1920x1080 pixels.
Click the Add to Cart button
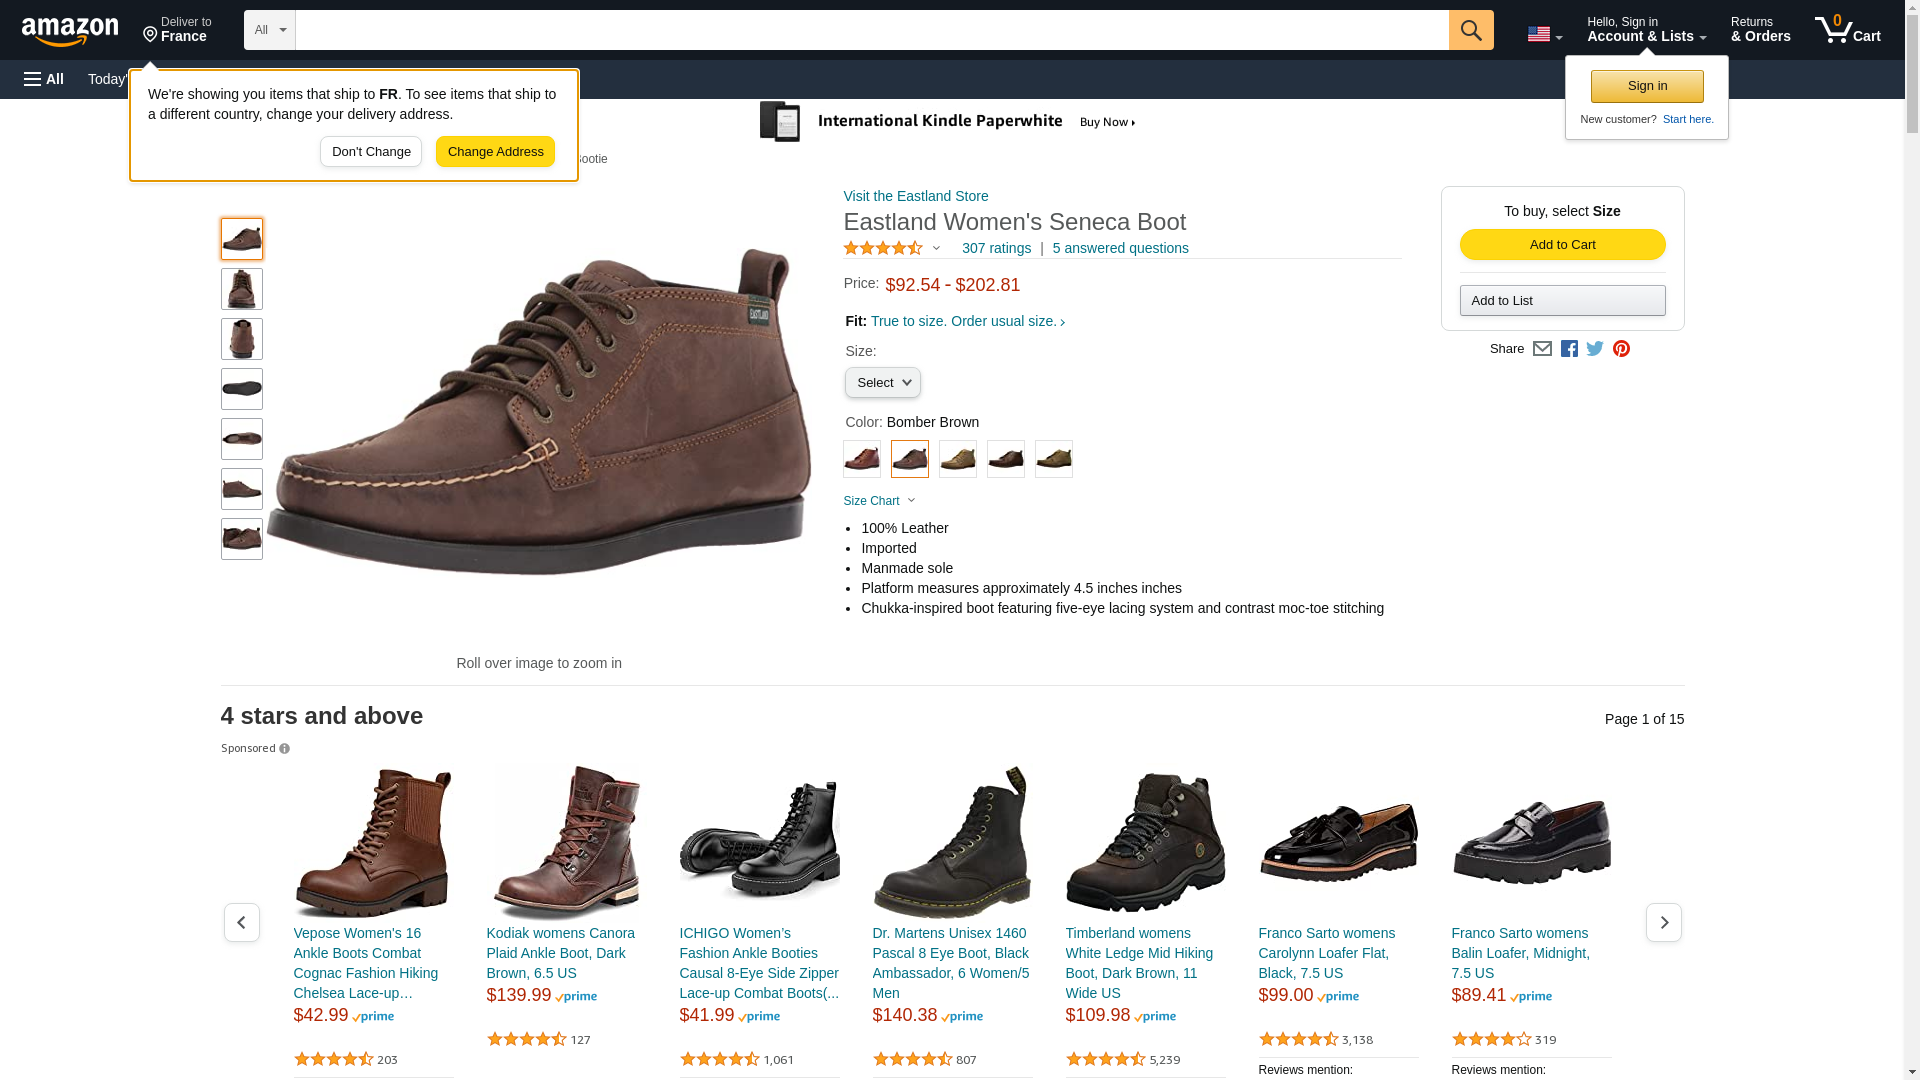1562,245
